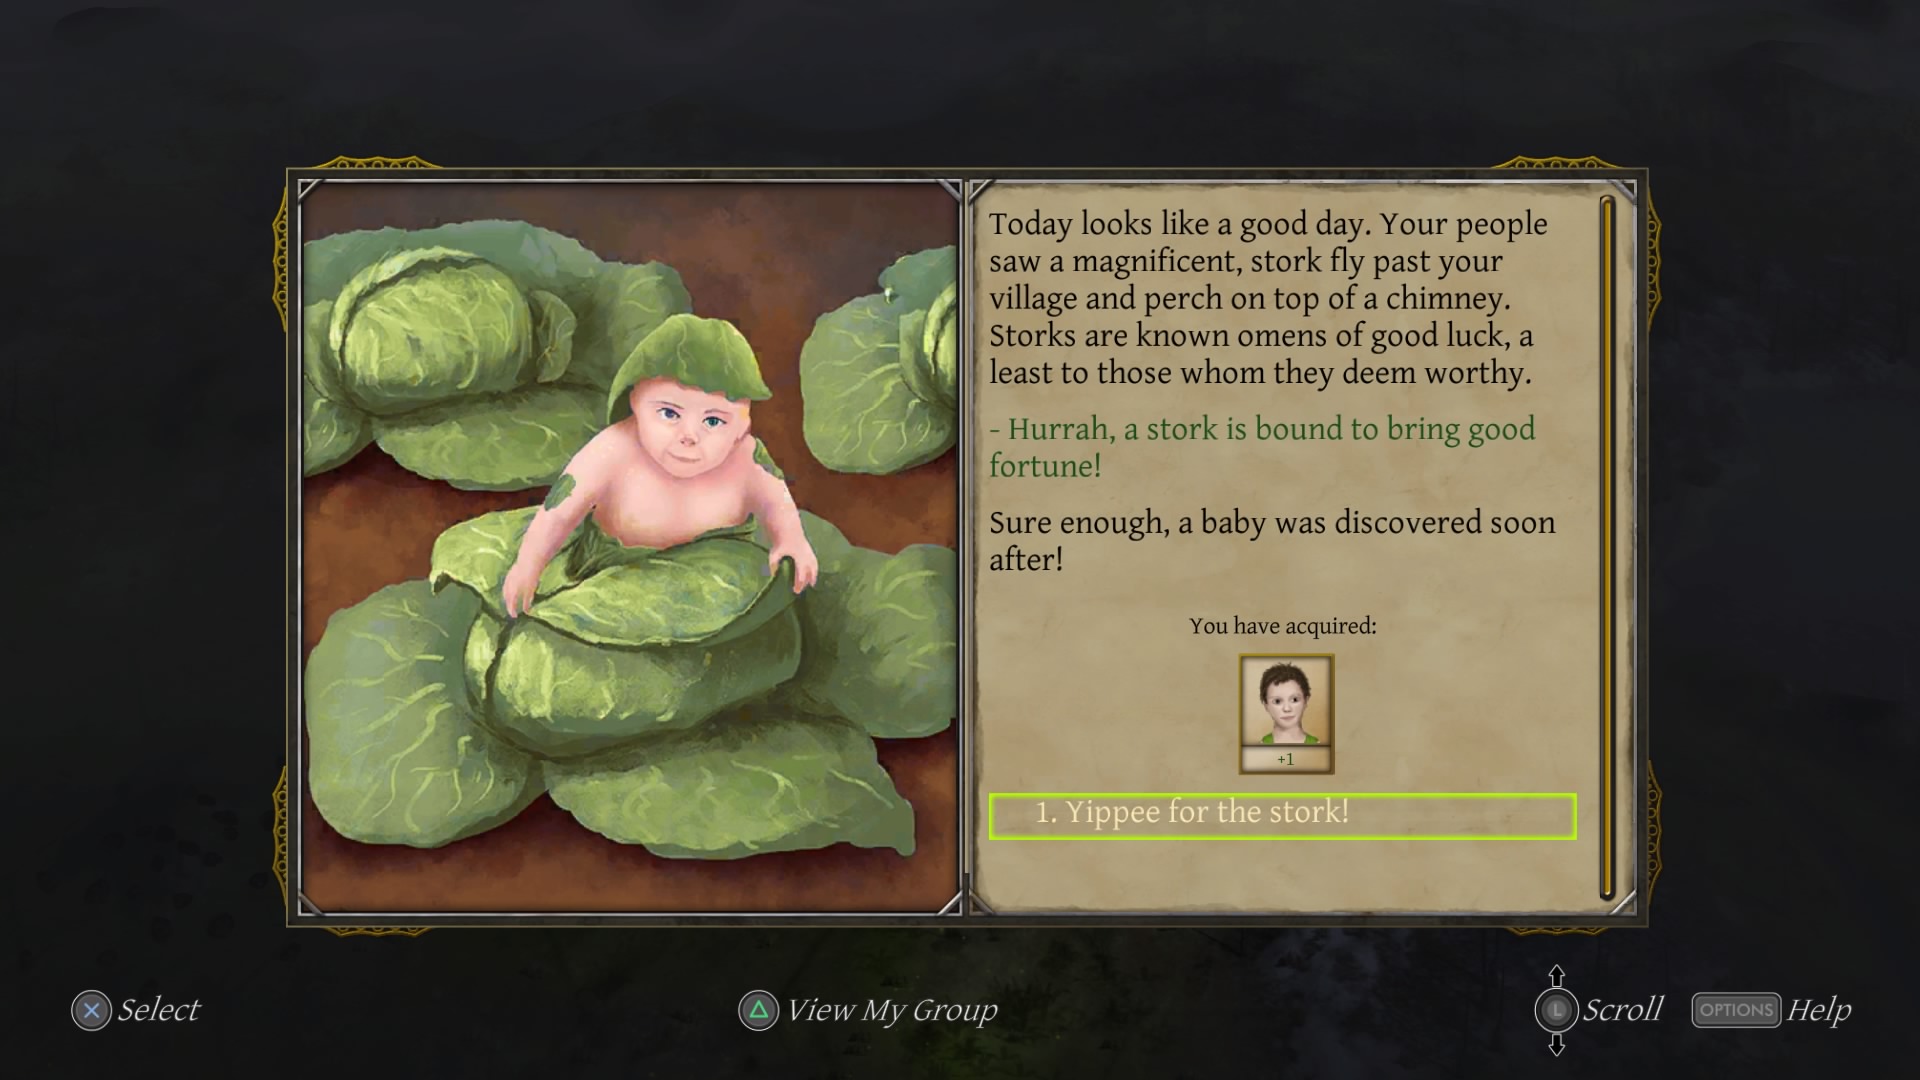The height and width of the screenshot is (1080, 1920).
Task: Click the cross button icon for Select
Action: (x=91, y=1011)
